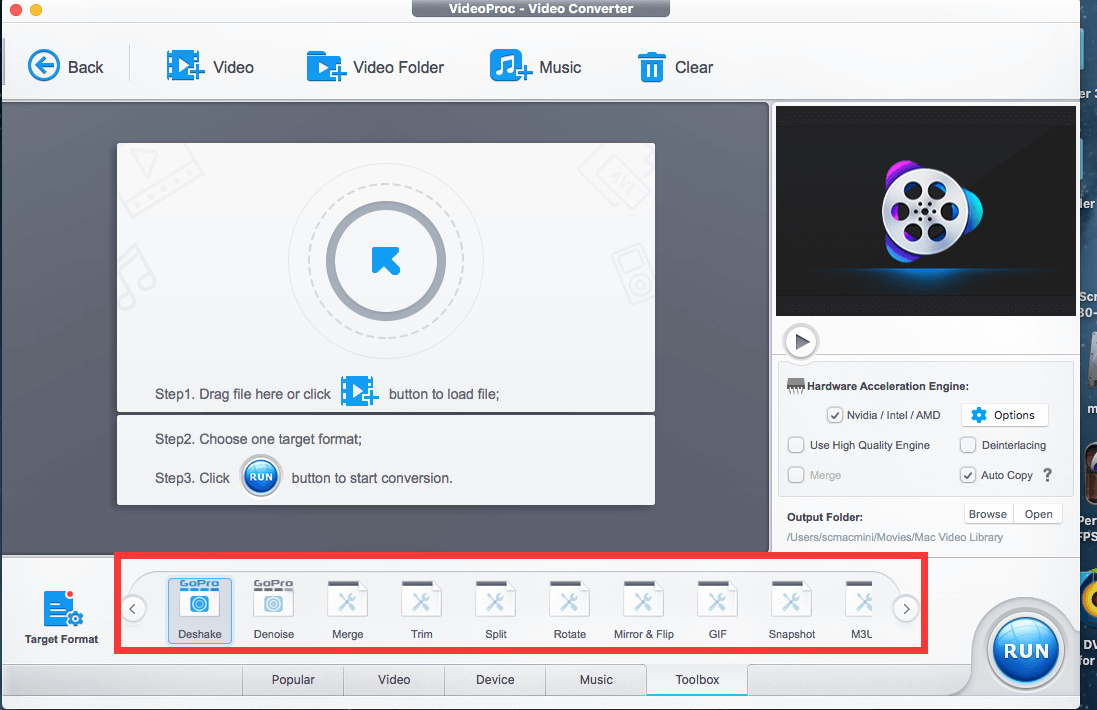Choose the Rotate toolbox tool
Image resolution: width=1097 pixels, height=710 pixels.
(x=569, y=609)
